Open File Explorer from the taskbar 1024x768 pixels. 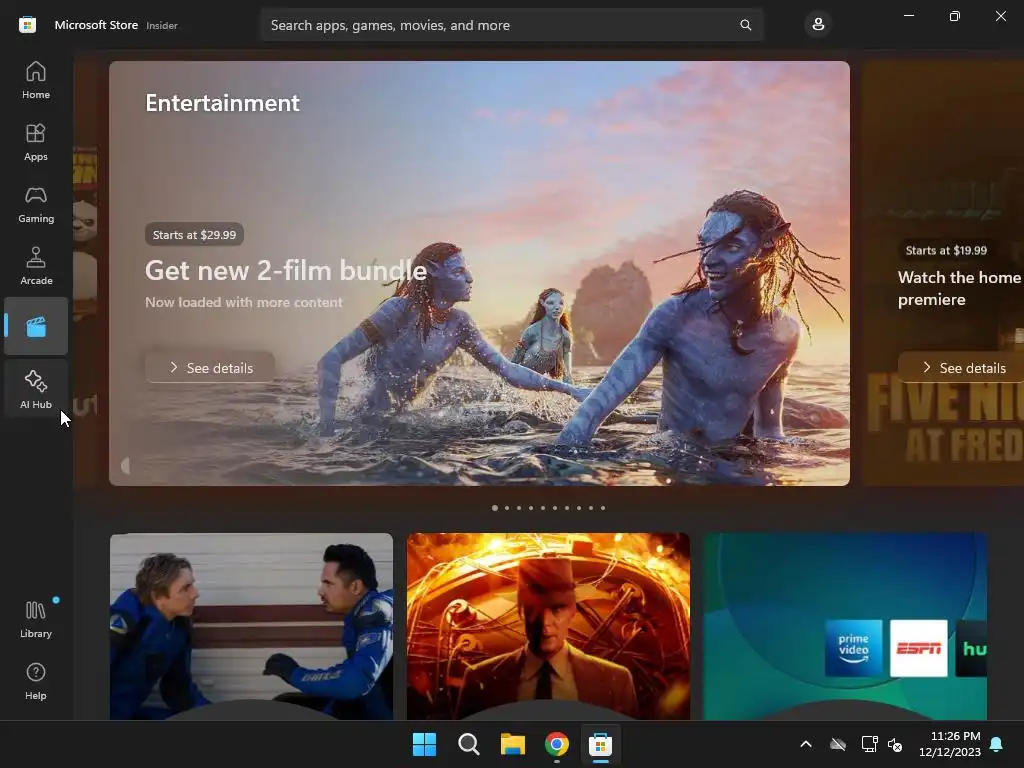click(513, 744)
